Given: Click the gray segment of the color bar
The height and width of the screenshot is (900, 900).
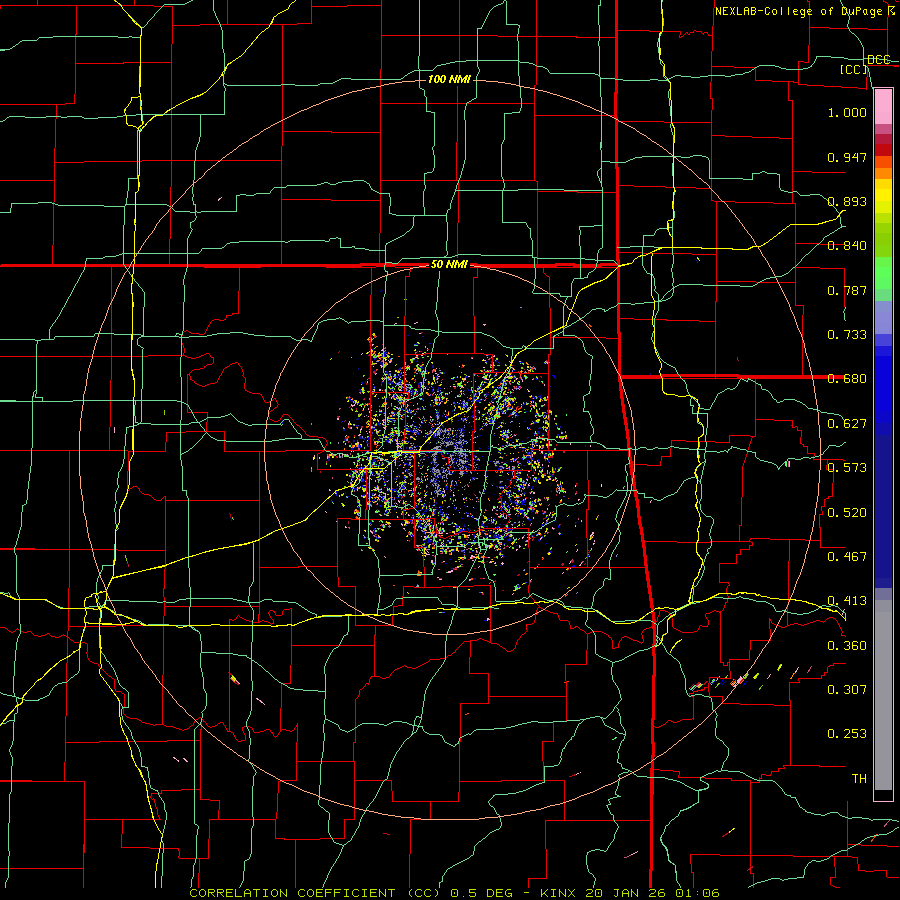Looking at the screenshot, I should pos(883,695).
